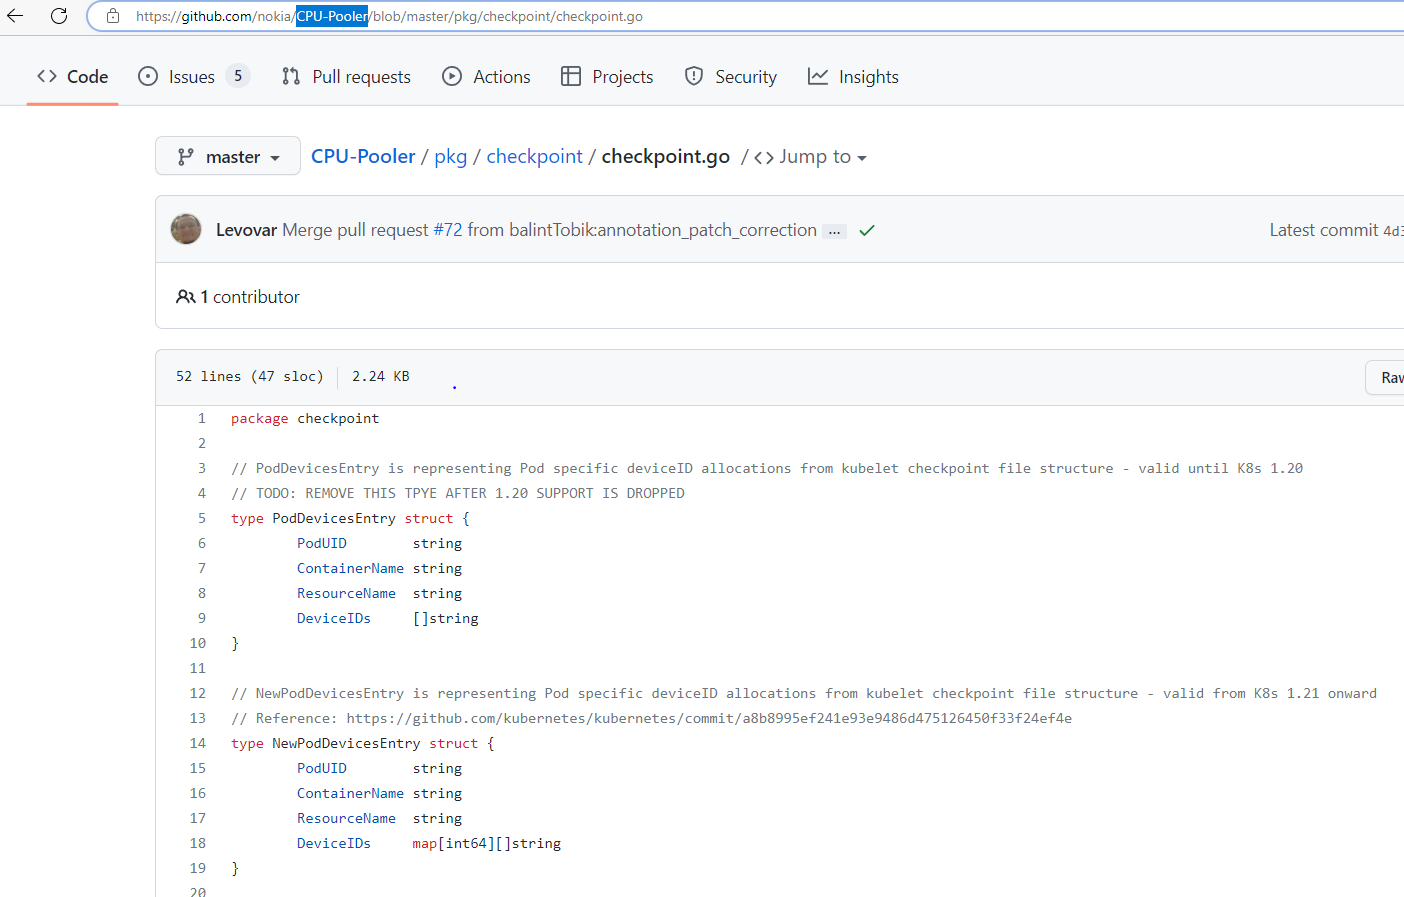The image size is (1404, 897).
Task: Click the site information icon in address bar
Action: (113, 16)
